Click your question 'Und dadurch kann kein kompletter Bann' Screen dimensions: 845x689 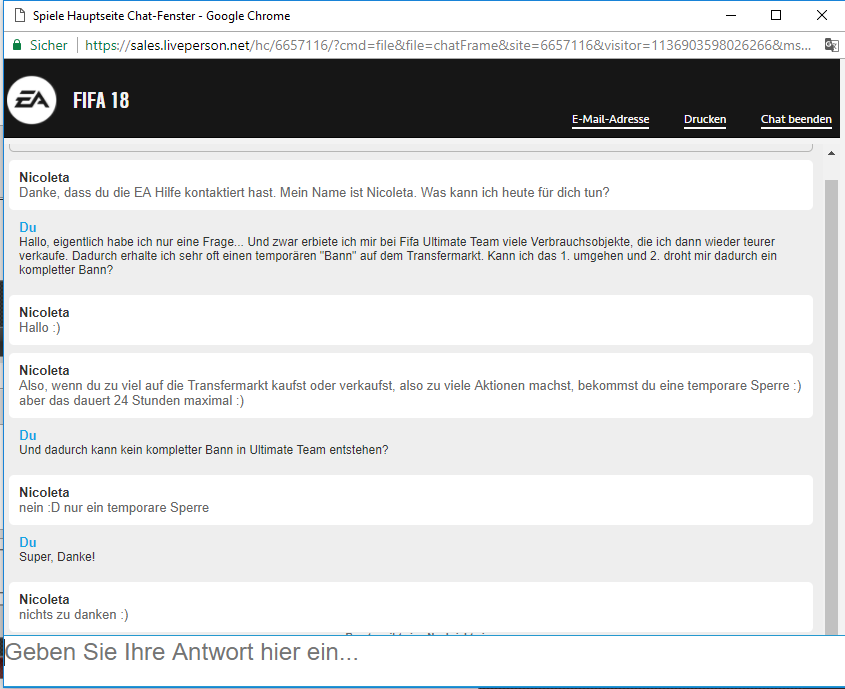204,450
